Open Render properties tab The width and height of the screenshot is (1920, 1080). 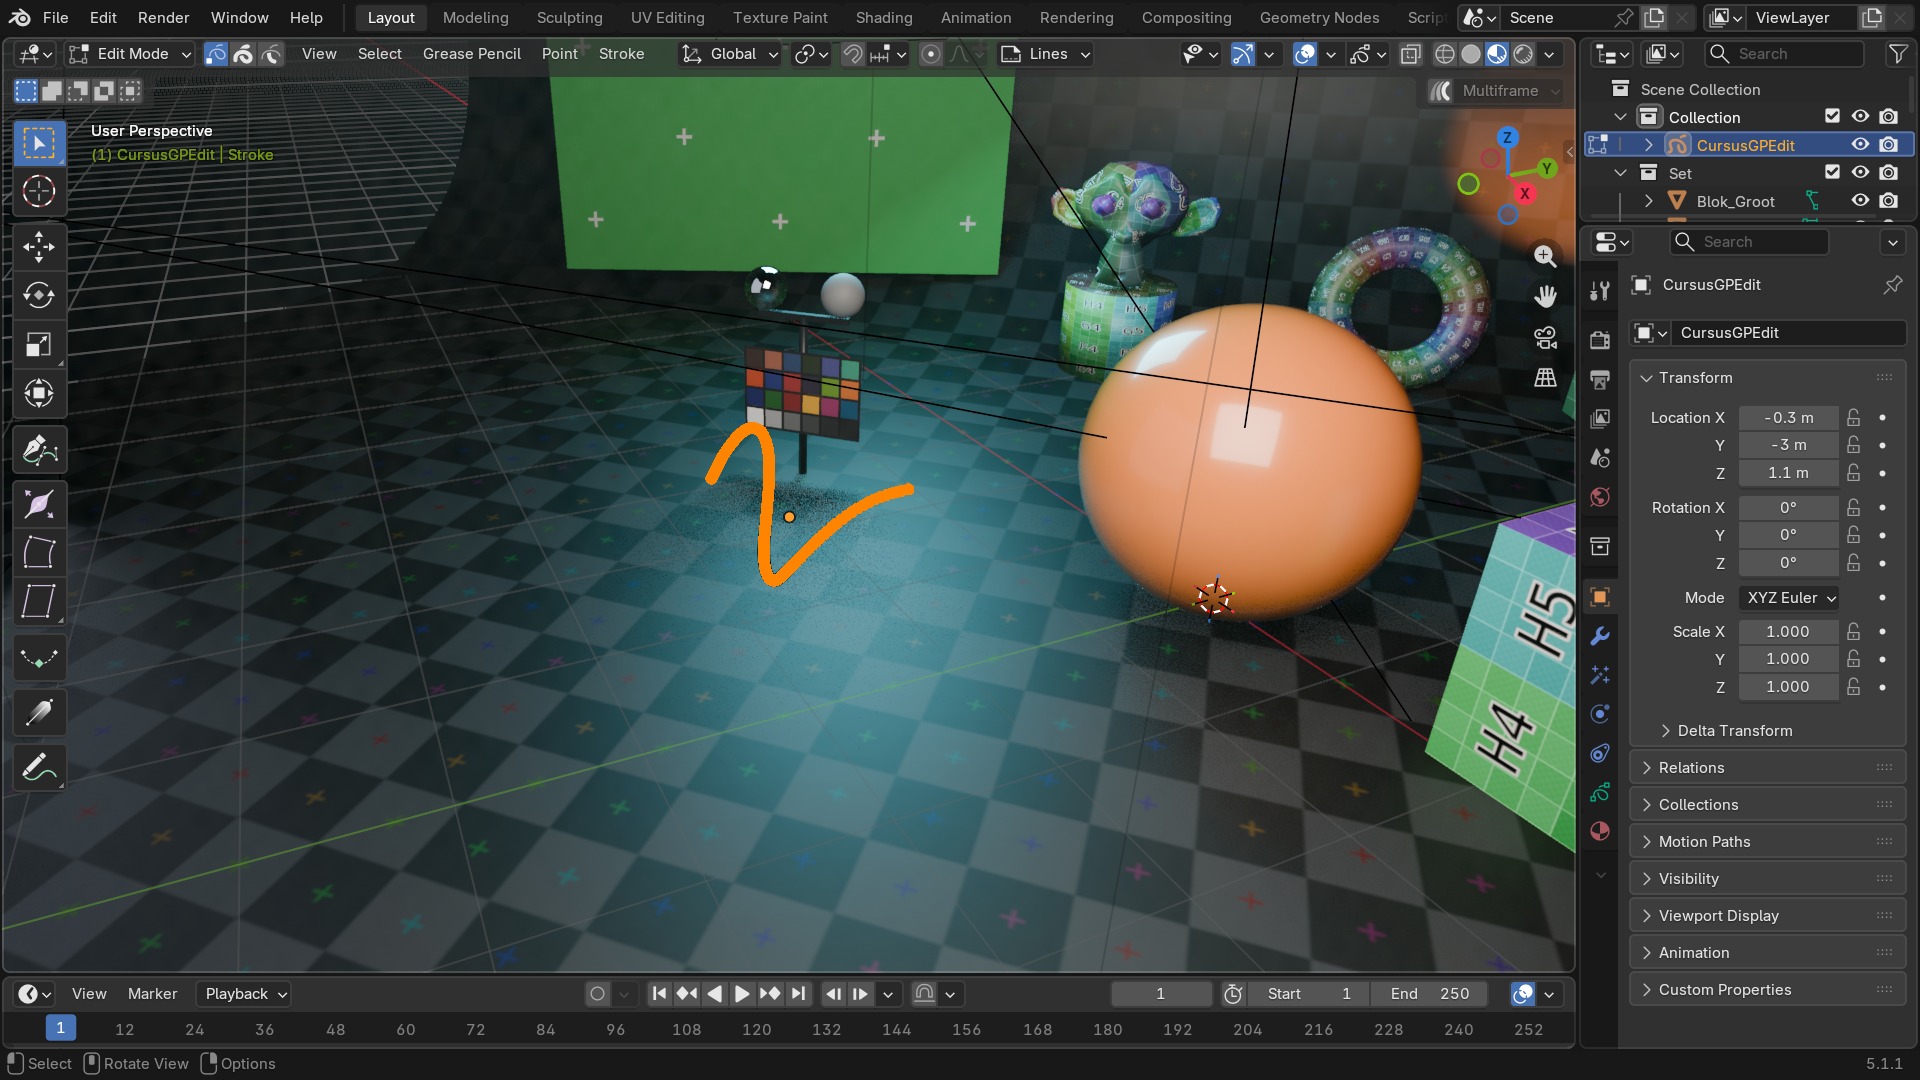point(1600,340)
